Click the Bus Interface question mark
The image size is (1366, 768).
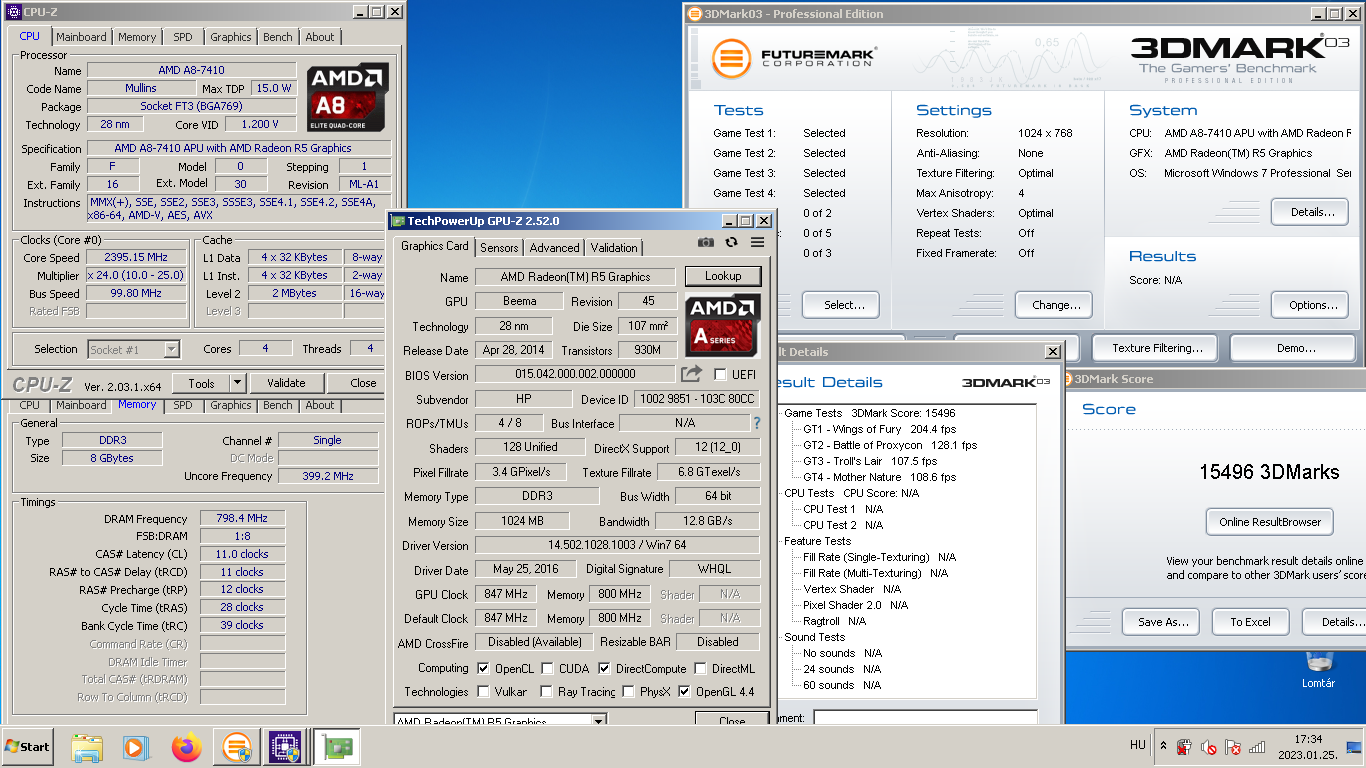(x=757, y=423)
